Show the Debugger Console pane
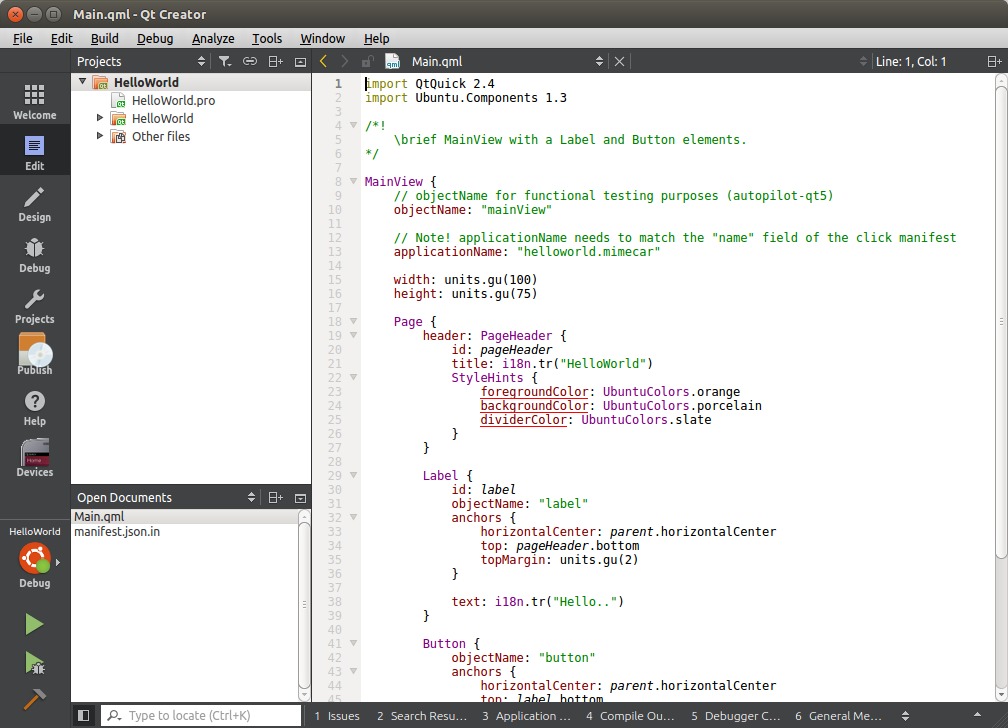 (x=735, y=716)
